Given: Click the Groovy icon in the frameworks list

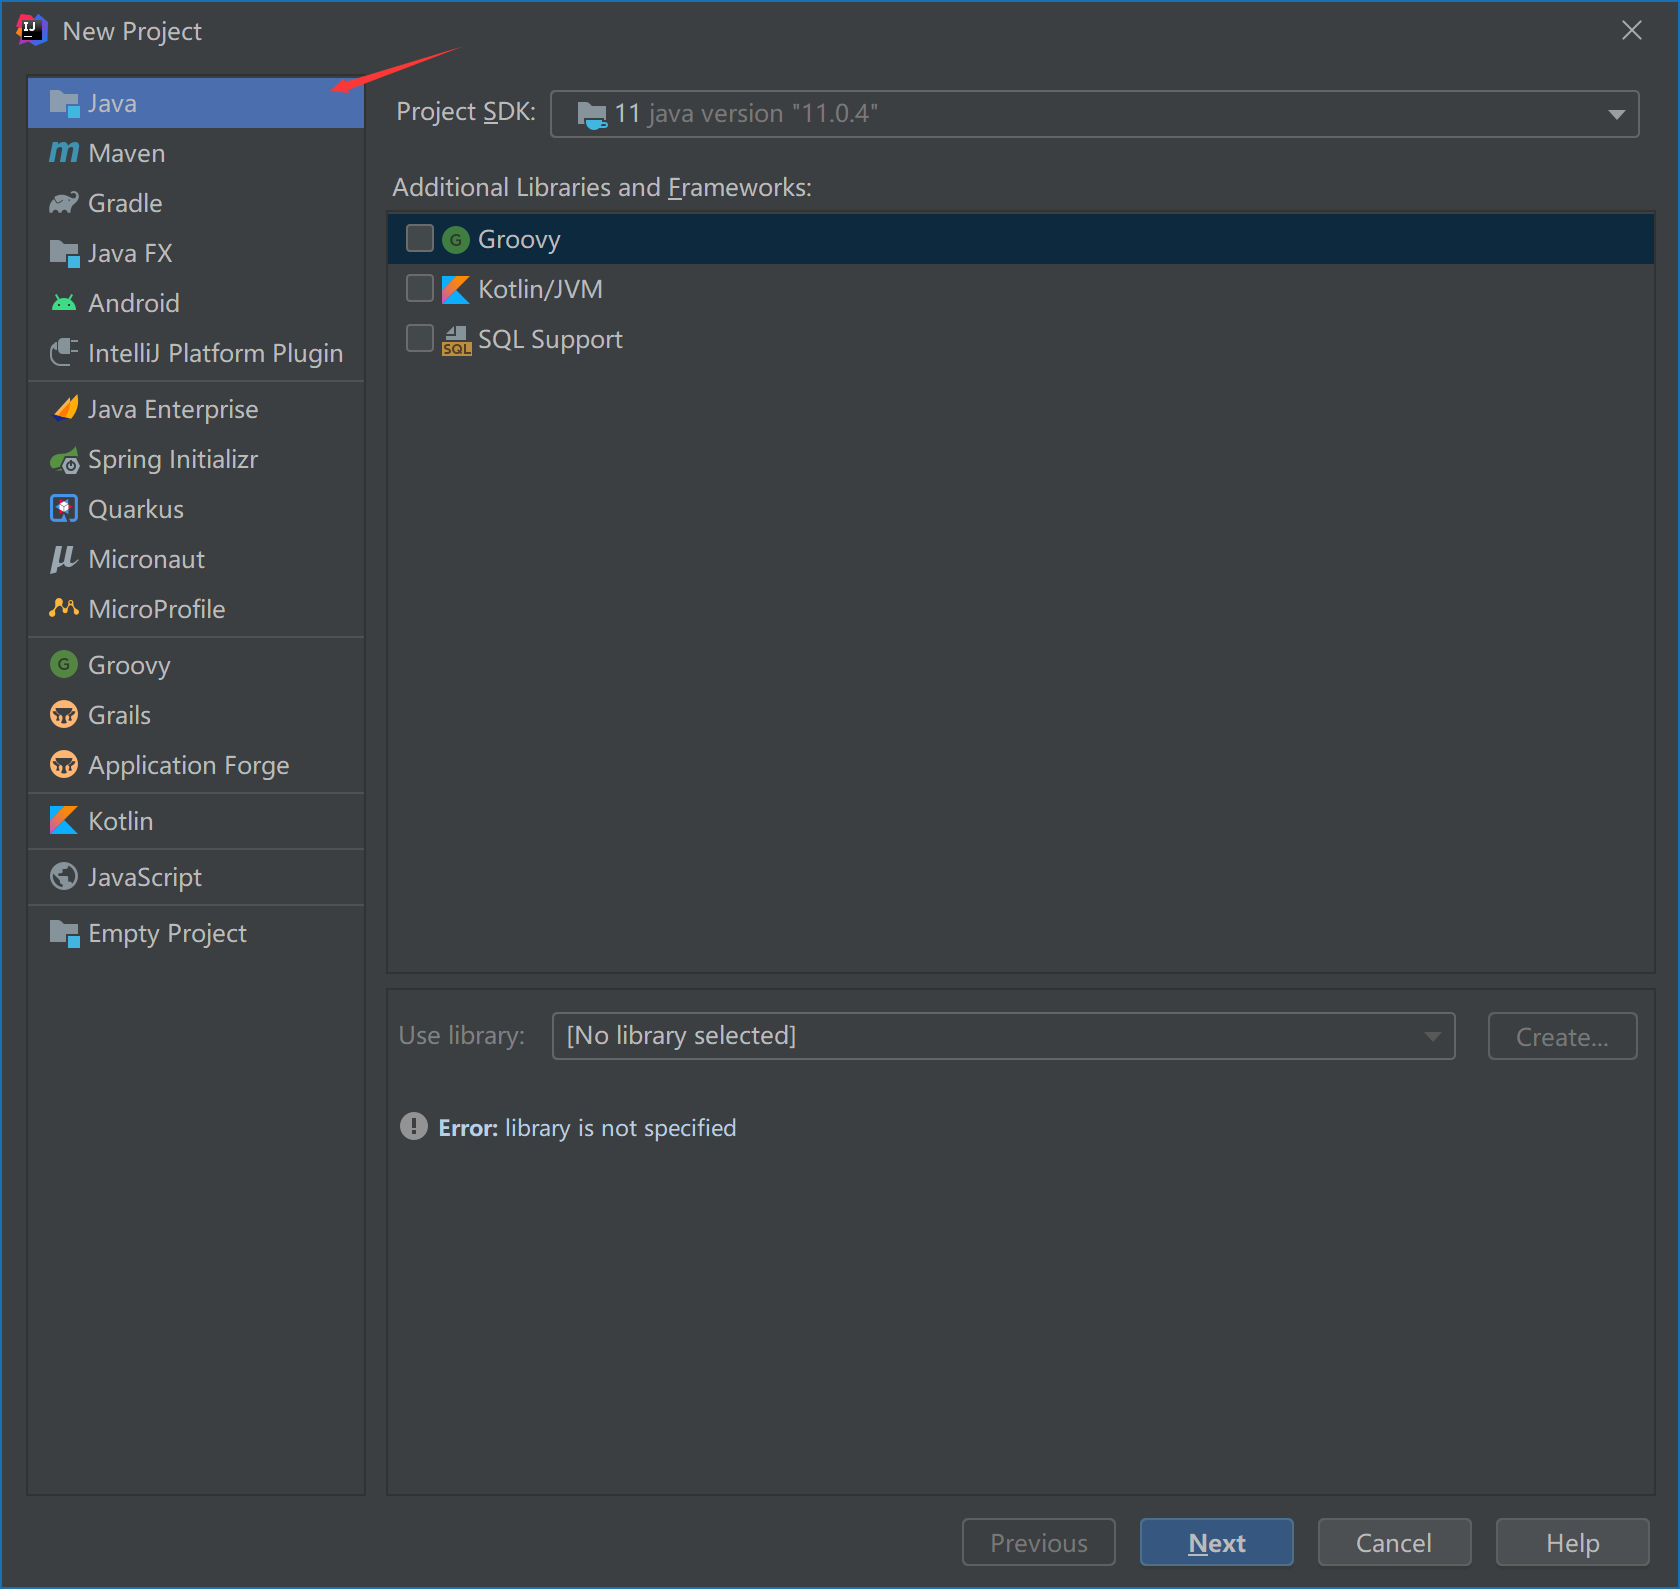Looking at the screenshot, I should click(x=456, y=240).
